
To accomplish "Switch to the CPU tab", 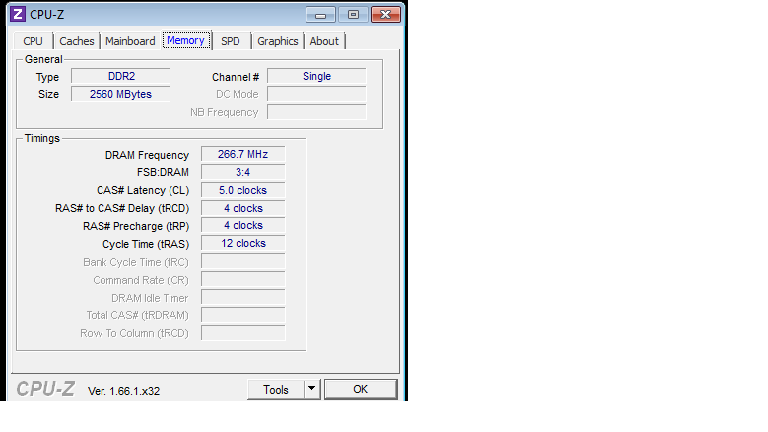I will click(x=33, y=41).
